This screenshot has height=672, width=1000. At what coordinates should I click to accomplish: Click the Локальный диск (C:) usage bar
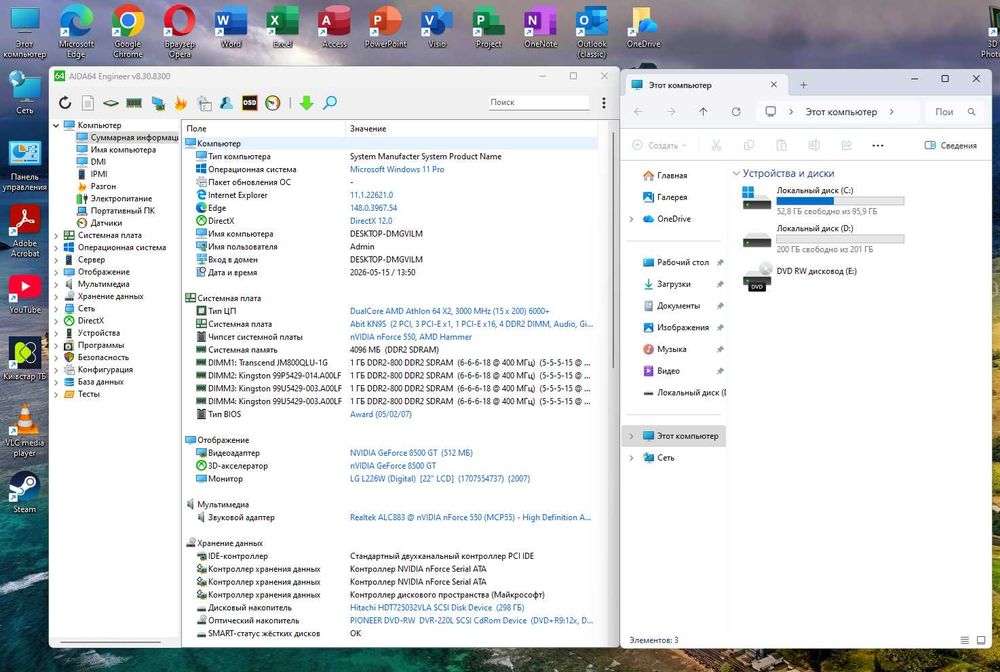840,201
